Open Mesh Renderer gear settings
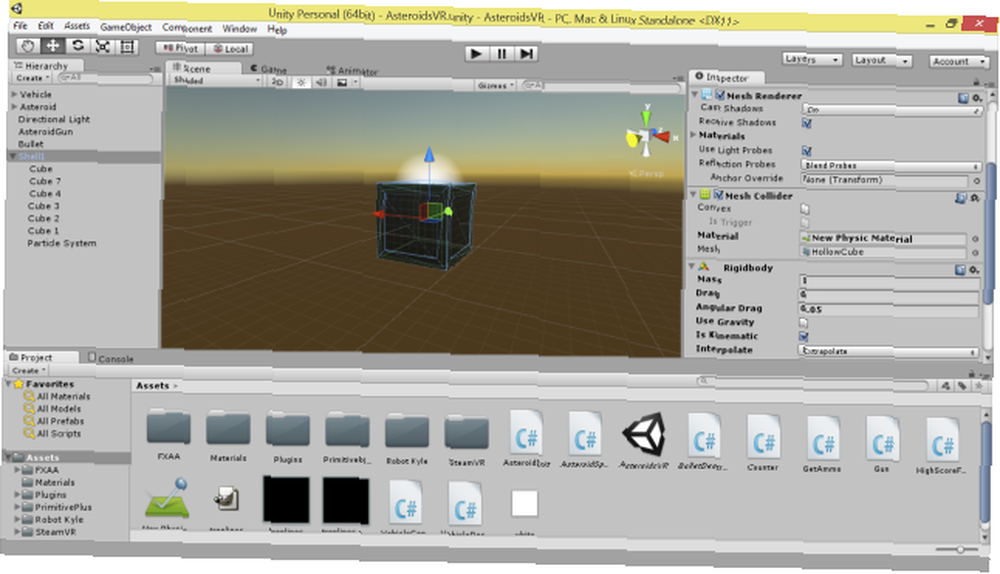The height and width of the screenshot is (574, 1000). (976, 98)
